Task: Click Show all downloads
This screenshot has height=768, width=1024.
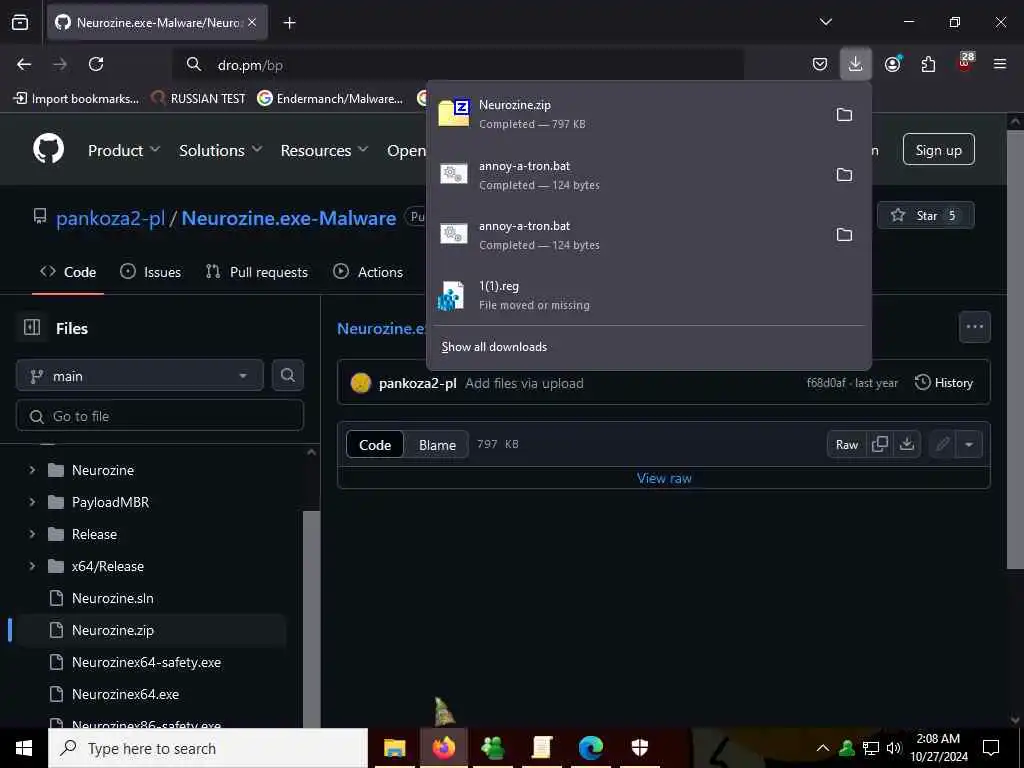Action: click(494, 347)
